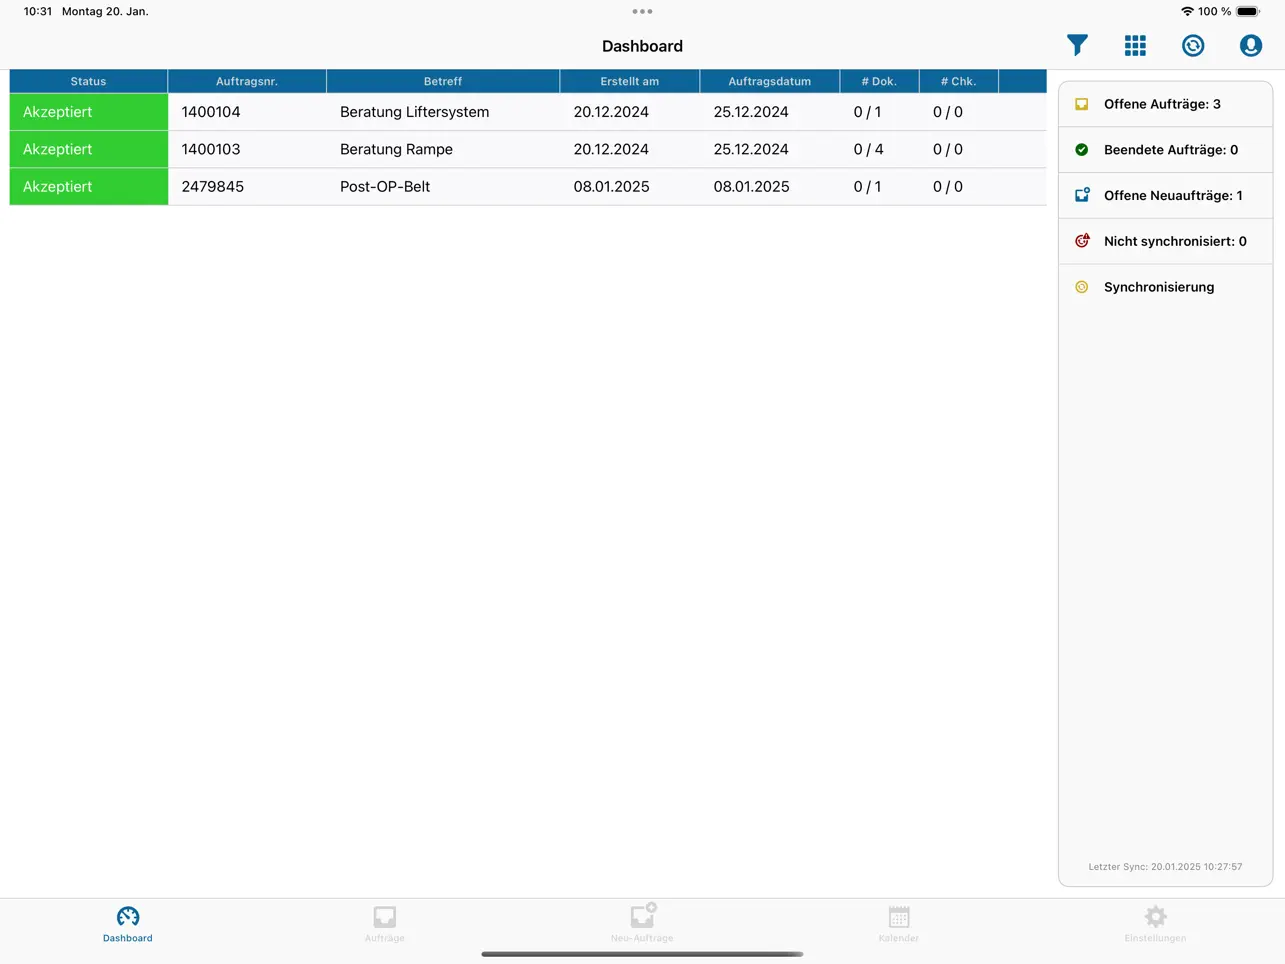The height and width of the screenshot is (964, 1285).
Task: Open the user profile icon
Action: [1251, 45]
